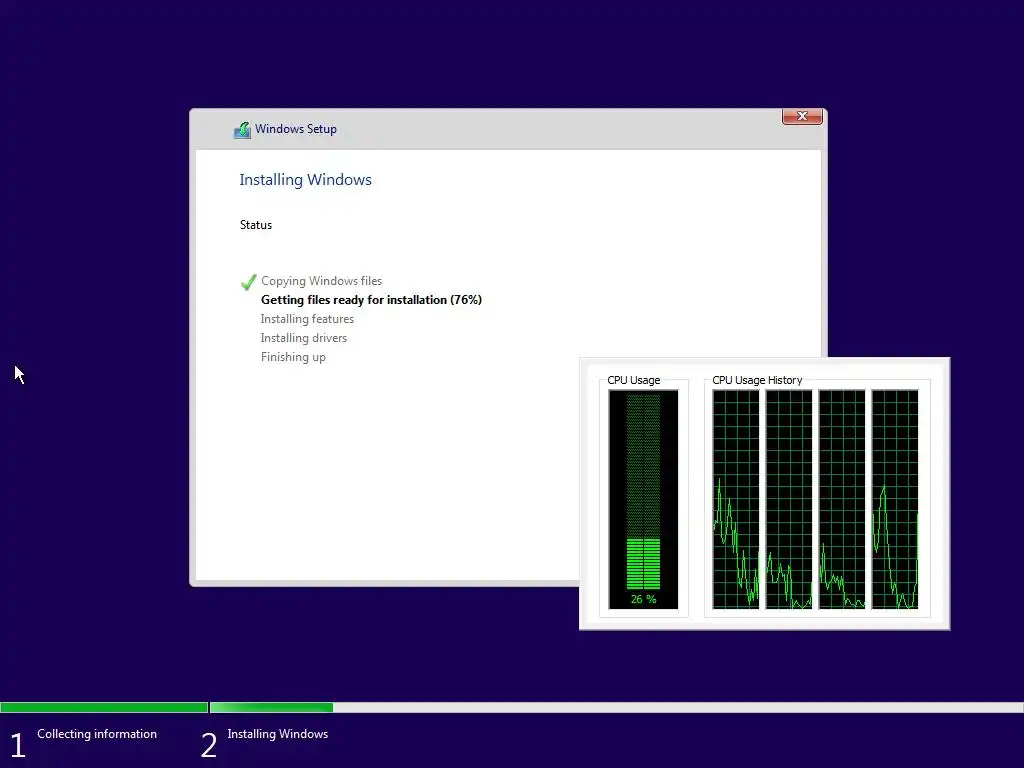Image resolution: width=1024 pixels, height=768 pixels.
Task: Click the Collecting information progress bar
Action: click(104, 707)
